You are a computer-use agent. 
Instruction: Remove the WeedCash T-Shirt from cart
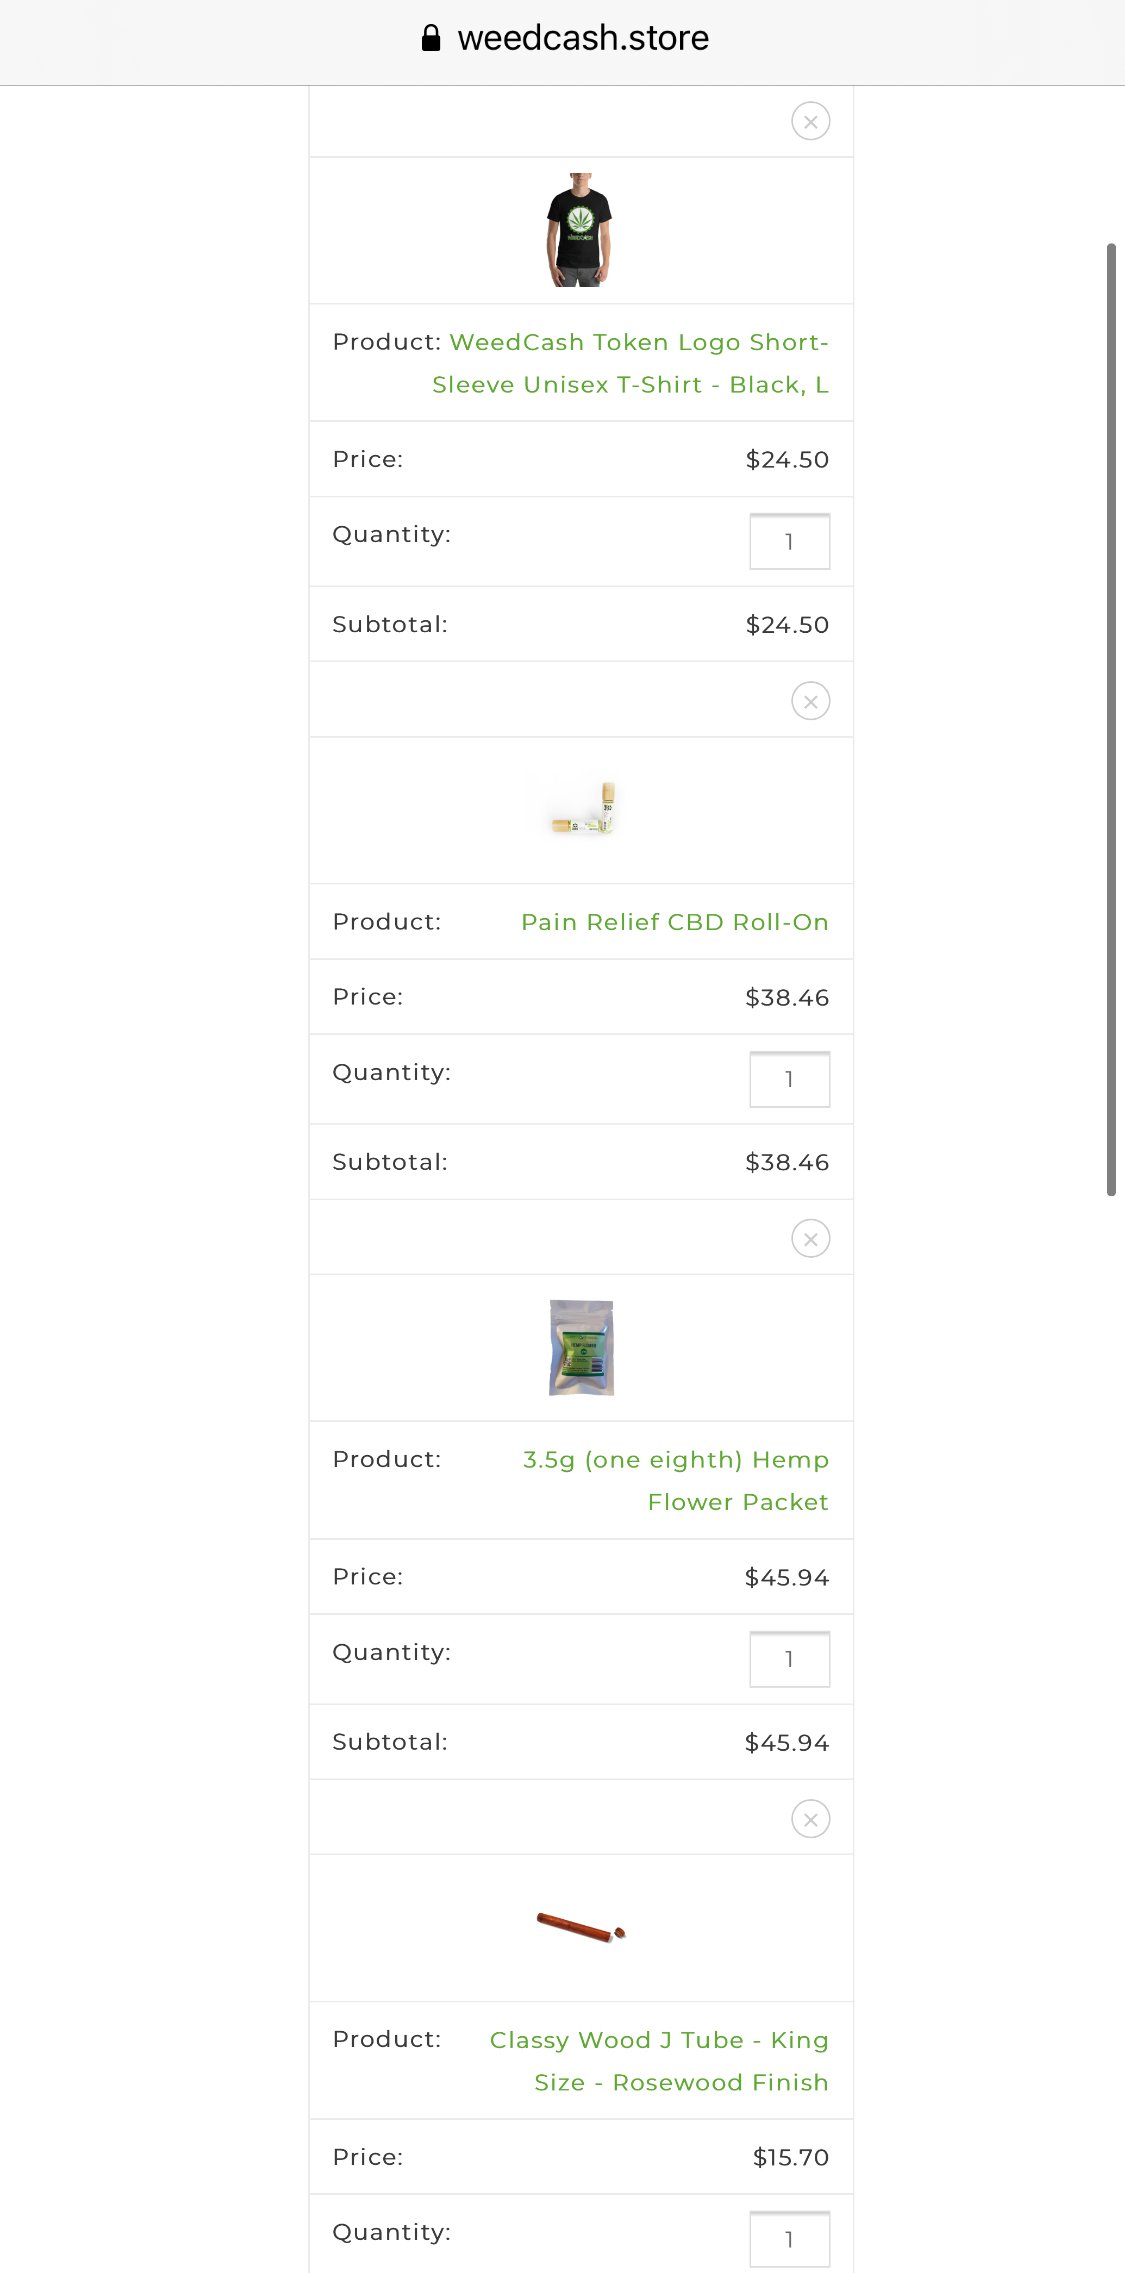(810, 122)
